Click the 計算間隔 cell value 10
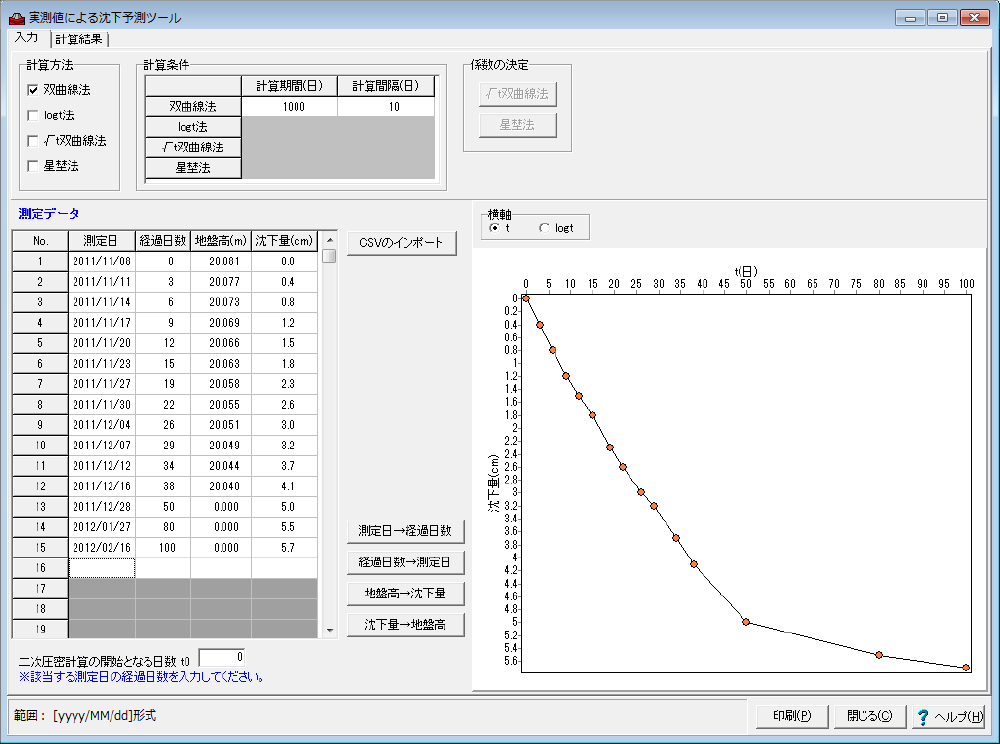1000x744 pixels. point(386,106)
